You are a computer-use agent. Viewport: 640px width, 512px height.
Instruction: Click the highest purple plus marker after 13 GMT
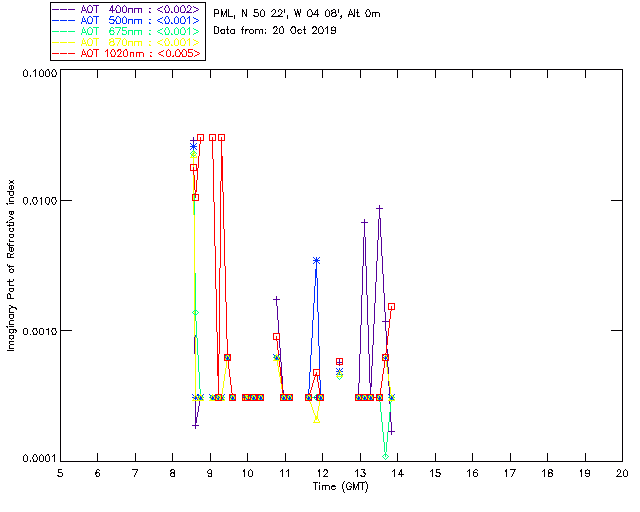click(380, 209)
